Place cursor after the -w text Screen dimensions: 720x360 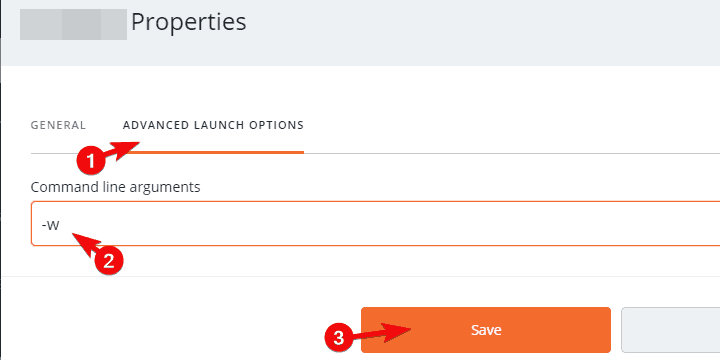point(61,225)
